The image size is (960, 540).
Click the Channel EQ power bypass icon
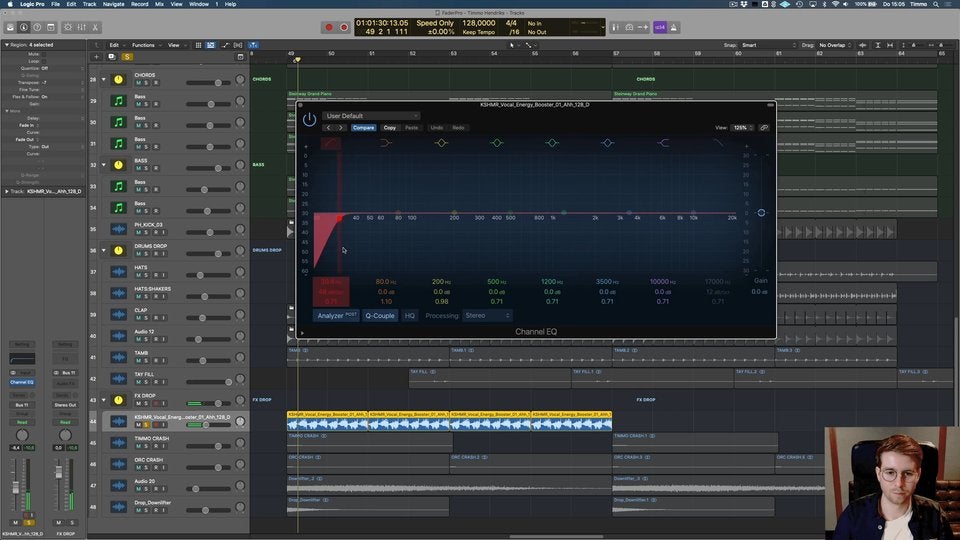309,119
